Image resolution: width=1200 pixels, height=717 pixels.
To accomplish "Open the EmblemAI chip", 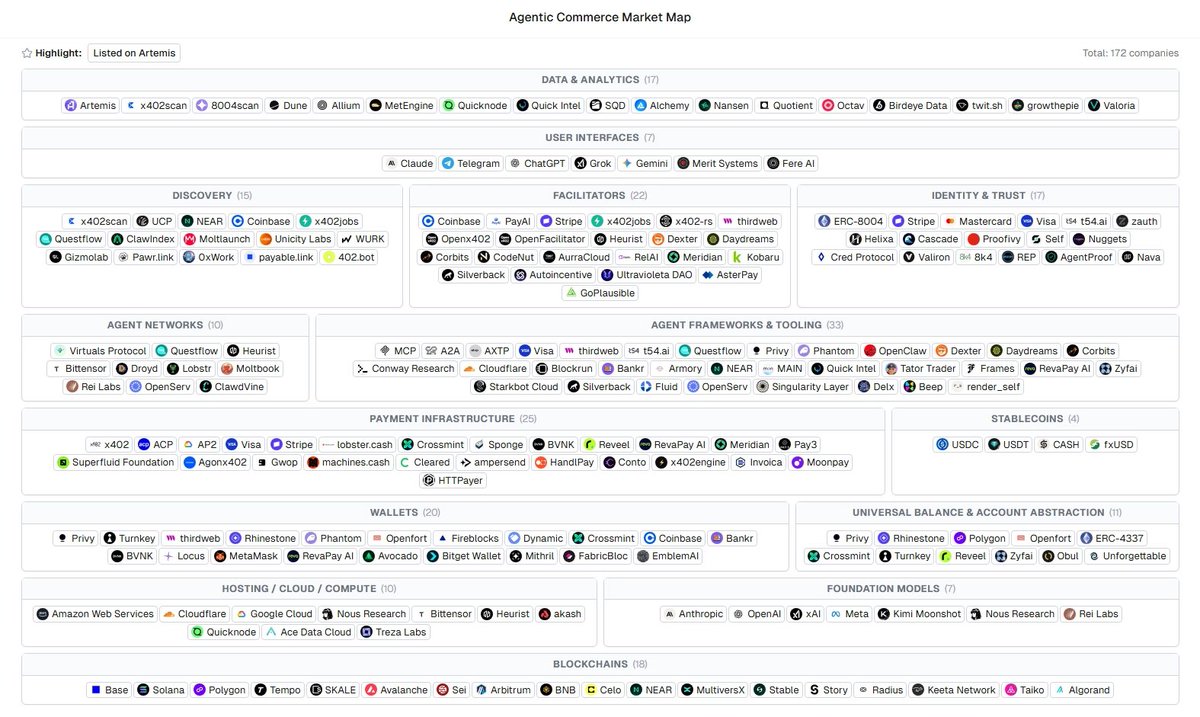I will [x=668, y=556].
